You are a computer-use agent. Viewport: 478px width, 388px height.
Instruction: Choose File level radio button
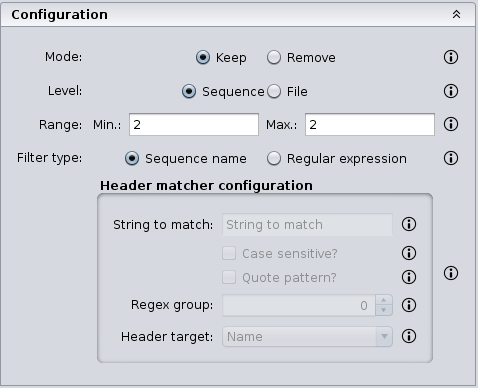coord(274,91)
